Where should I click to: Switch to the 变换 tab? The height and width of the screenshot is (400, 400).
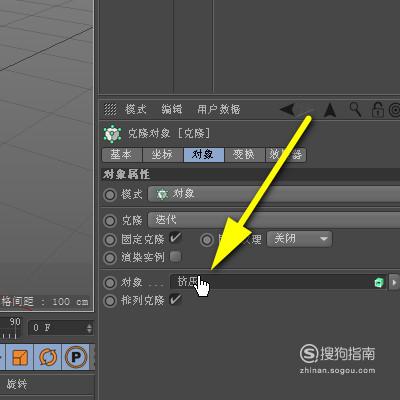click(x=245, y=155)
